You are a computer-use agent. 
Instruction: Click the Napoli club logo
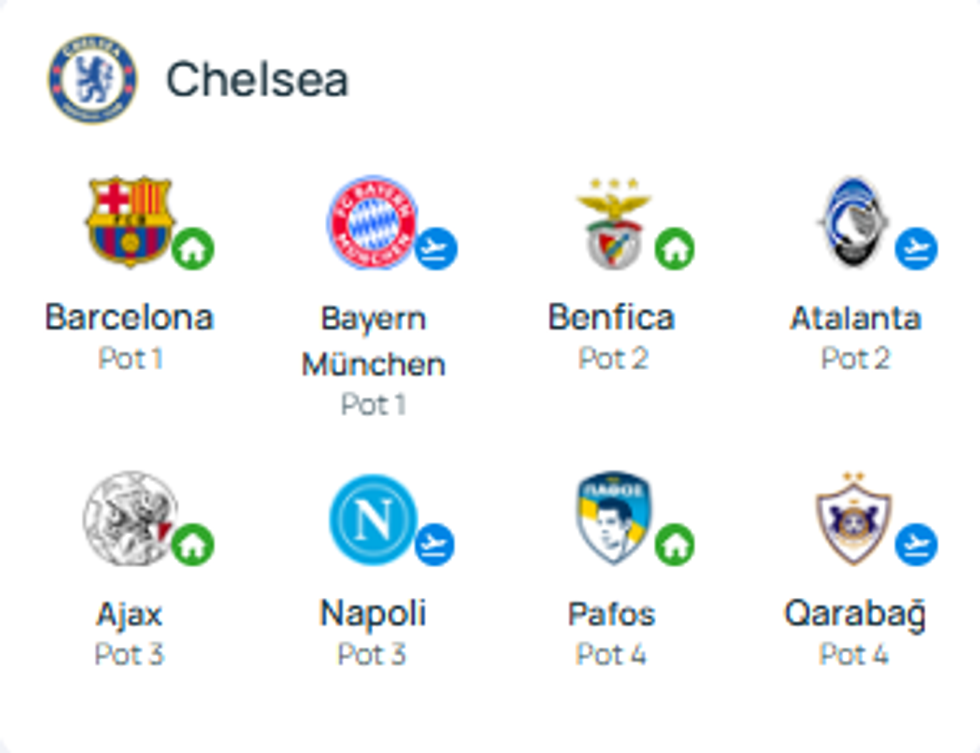click(372, 517)
